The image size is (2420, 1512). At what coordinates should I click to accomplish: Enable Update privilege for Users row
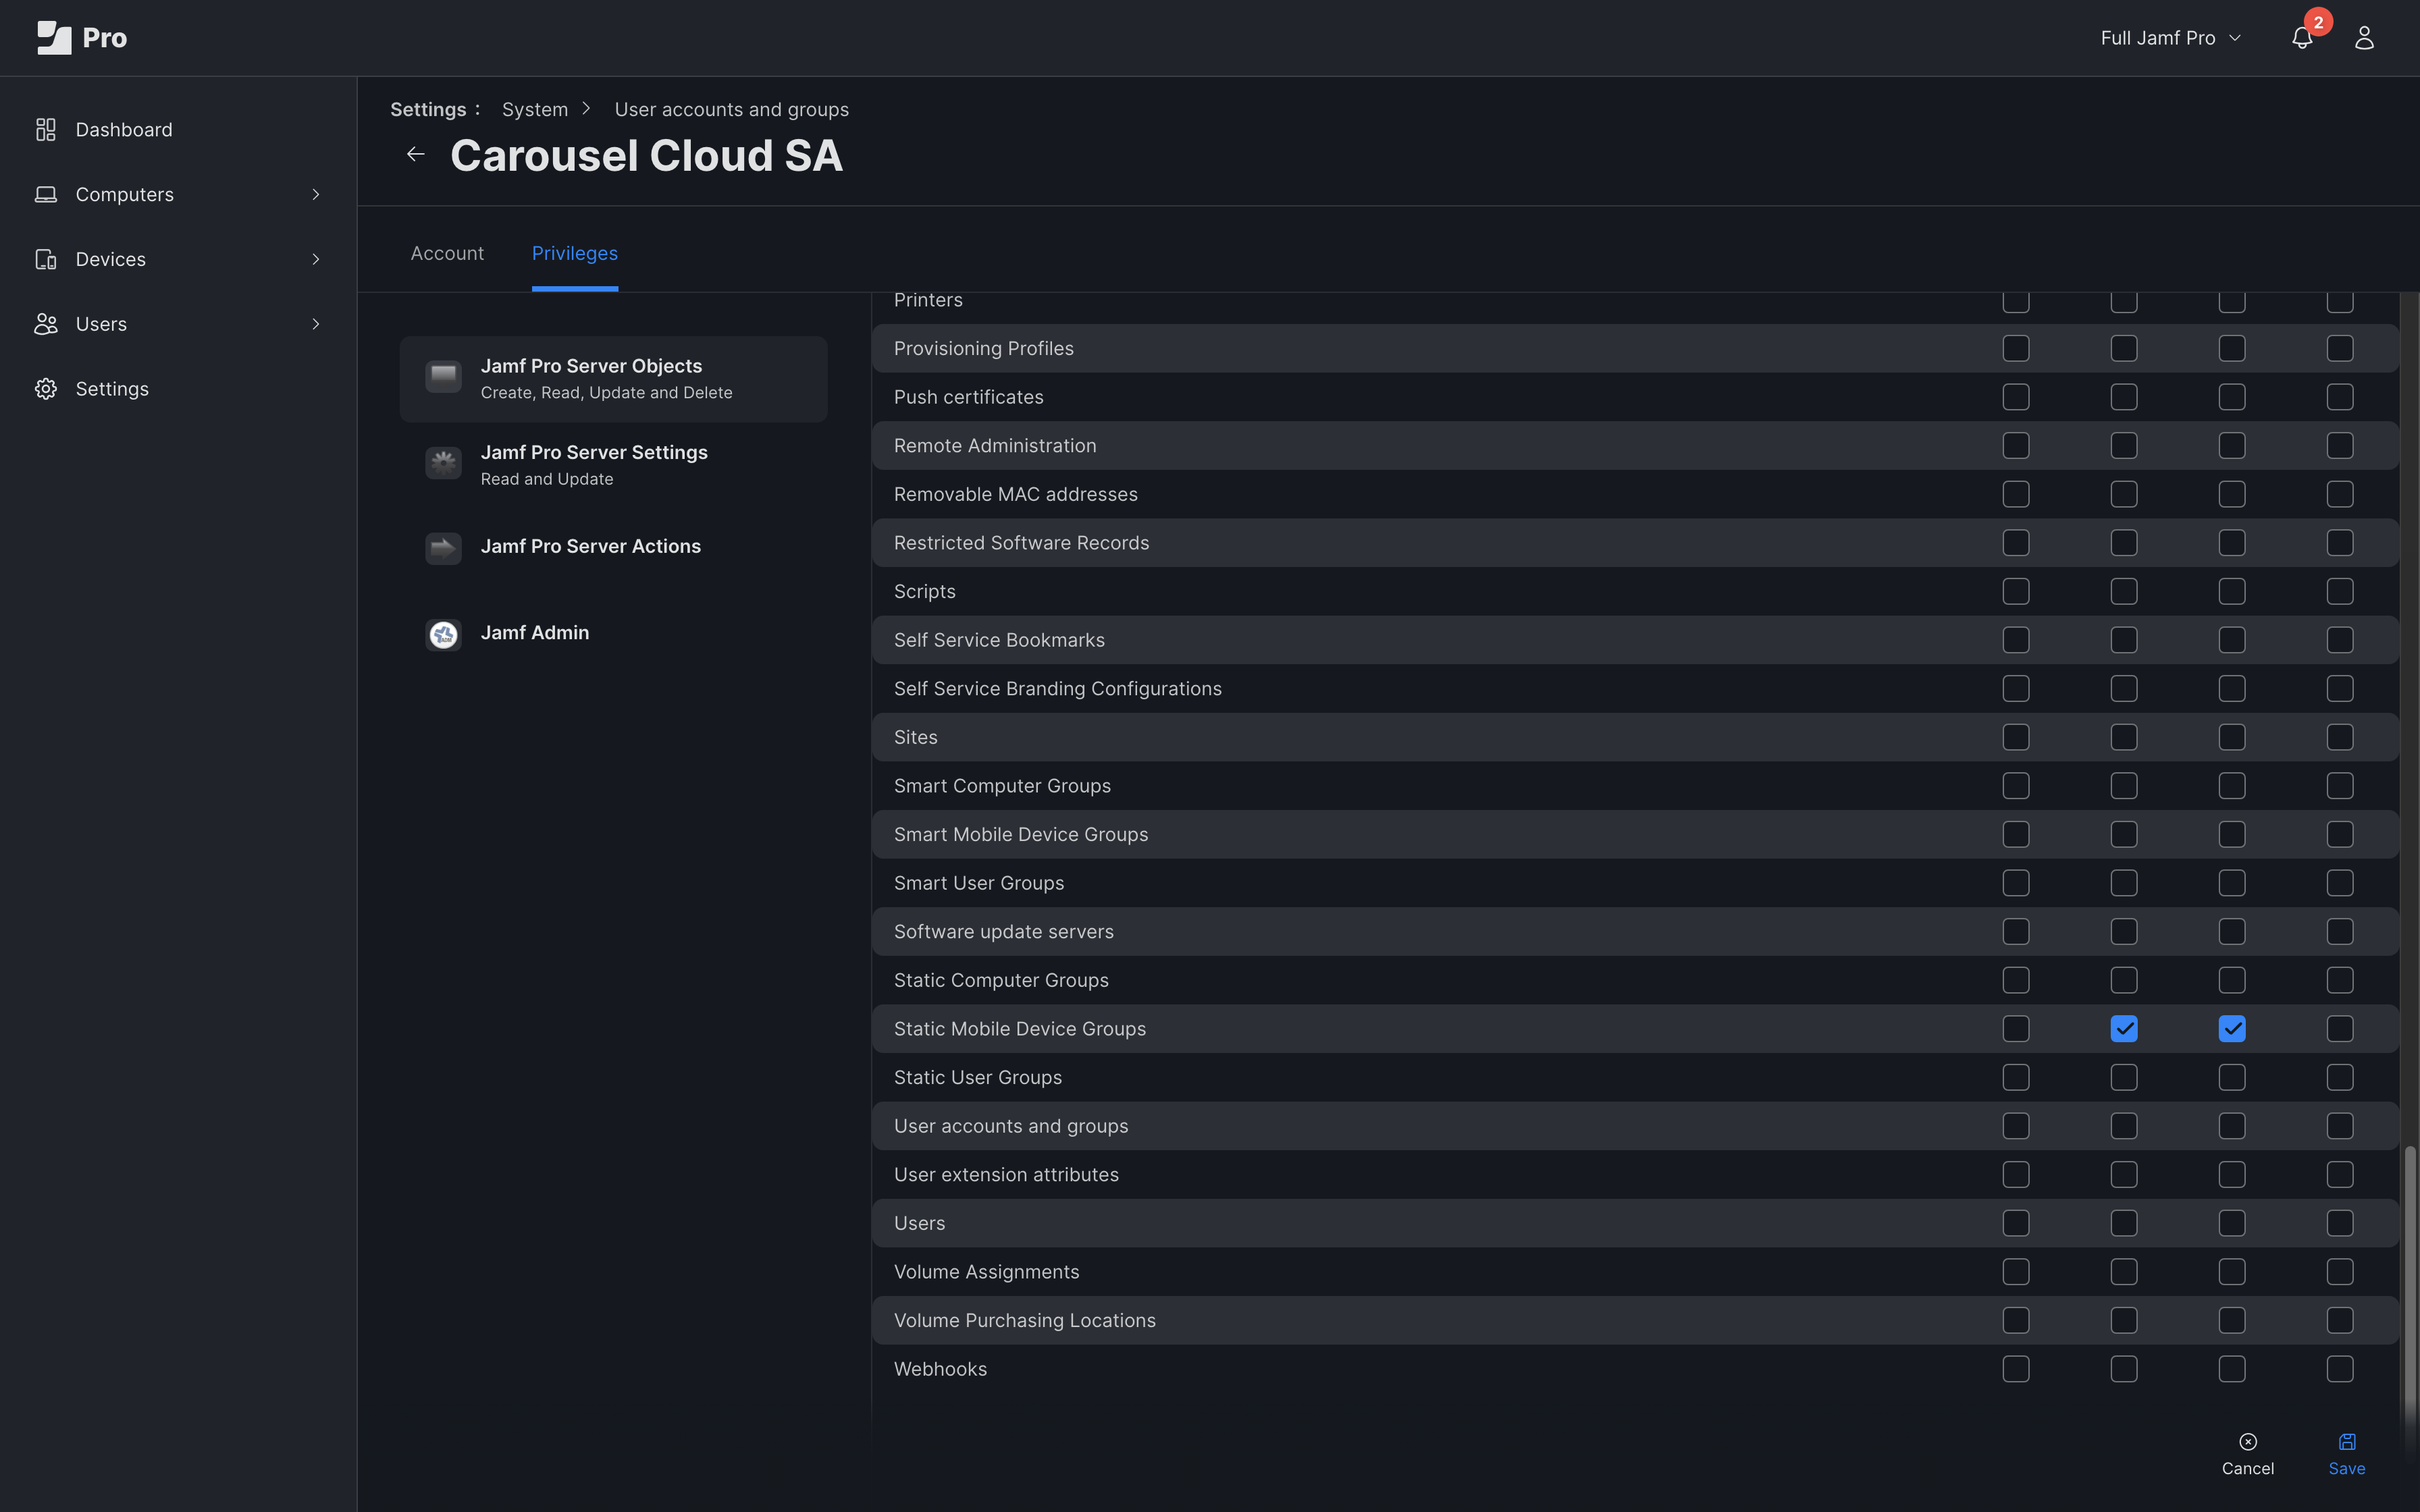pos(2232,1223)
